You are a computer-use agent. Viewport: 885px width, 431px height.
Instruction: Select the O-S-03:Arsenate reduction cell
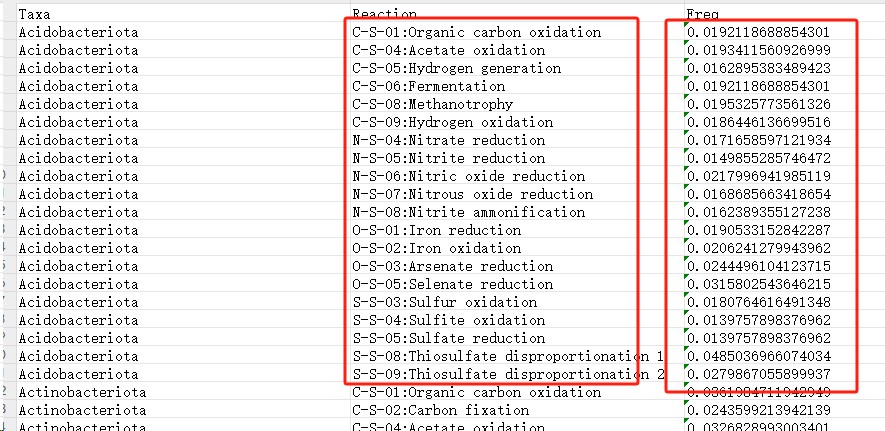coord(452,266)
